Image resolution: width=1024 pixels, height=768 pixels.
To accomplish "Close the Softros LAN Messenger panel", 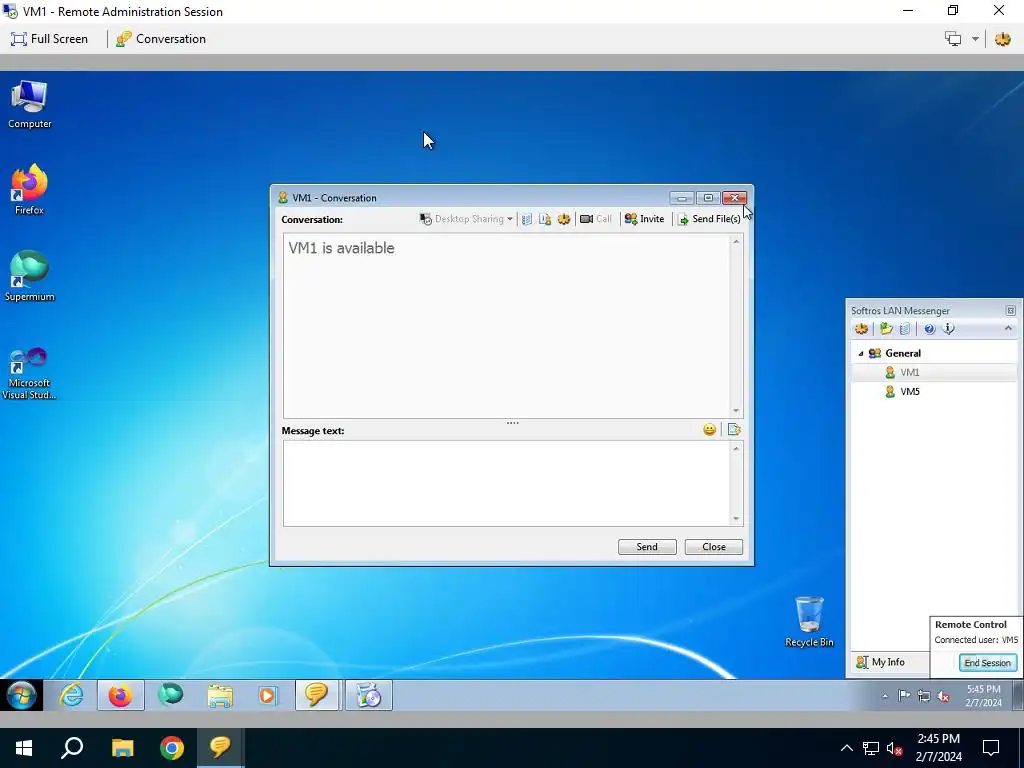I will pyautogui.click(x=1010, y=311).
